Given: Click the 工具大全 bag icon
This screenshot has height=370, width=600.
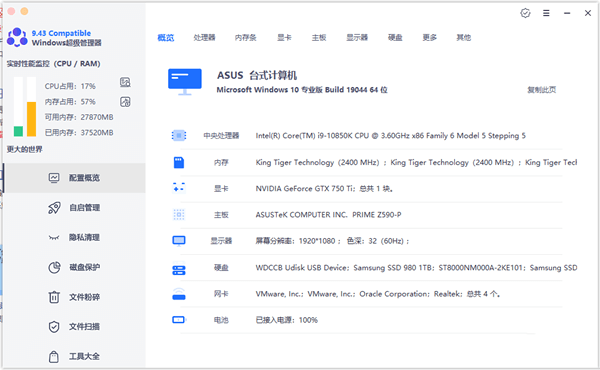Looking at the screenshot, I should pyautogui.click(x=54, y=357).
